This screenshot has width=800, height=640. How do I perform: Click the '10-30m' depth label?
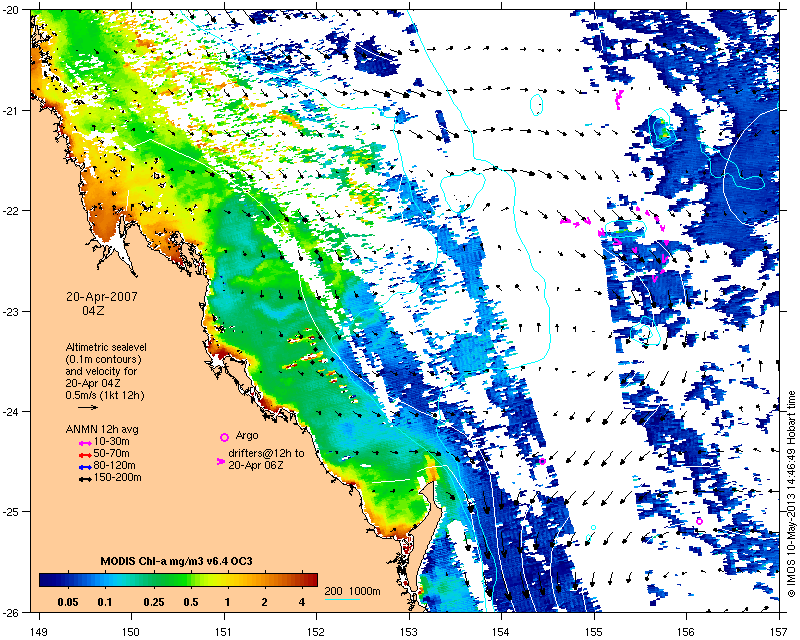pos(112,441)
